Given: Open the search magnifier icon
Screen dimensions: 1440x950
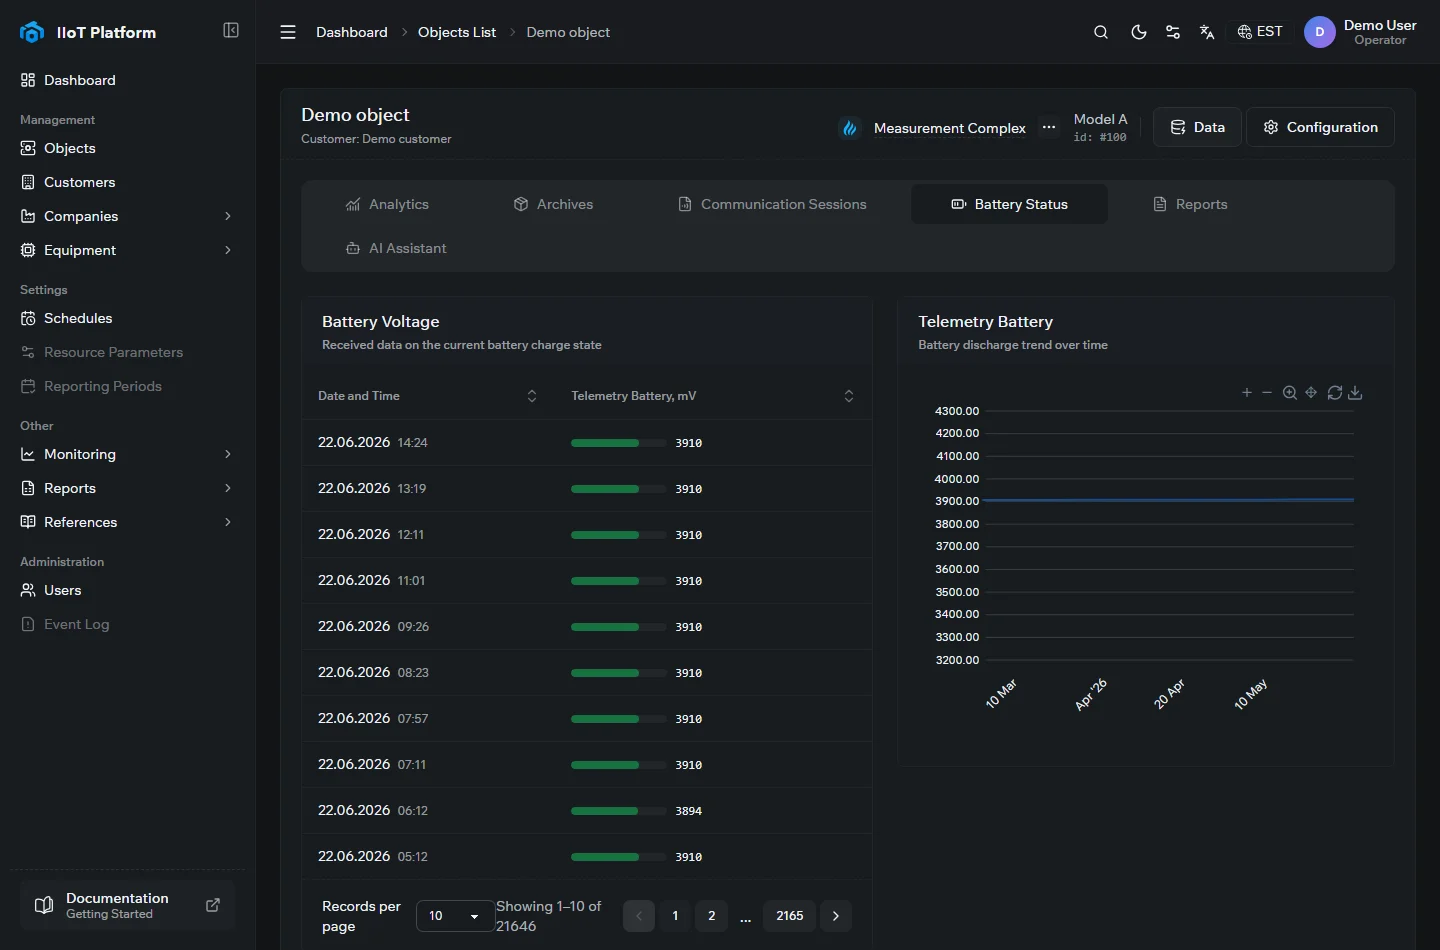Looking at the screenshot, I should pos(1101,32).
